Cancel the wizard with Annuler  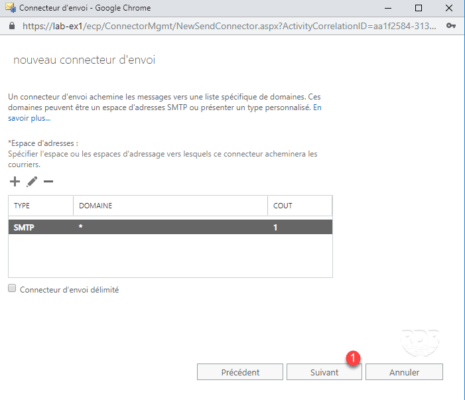(404, 372)
